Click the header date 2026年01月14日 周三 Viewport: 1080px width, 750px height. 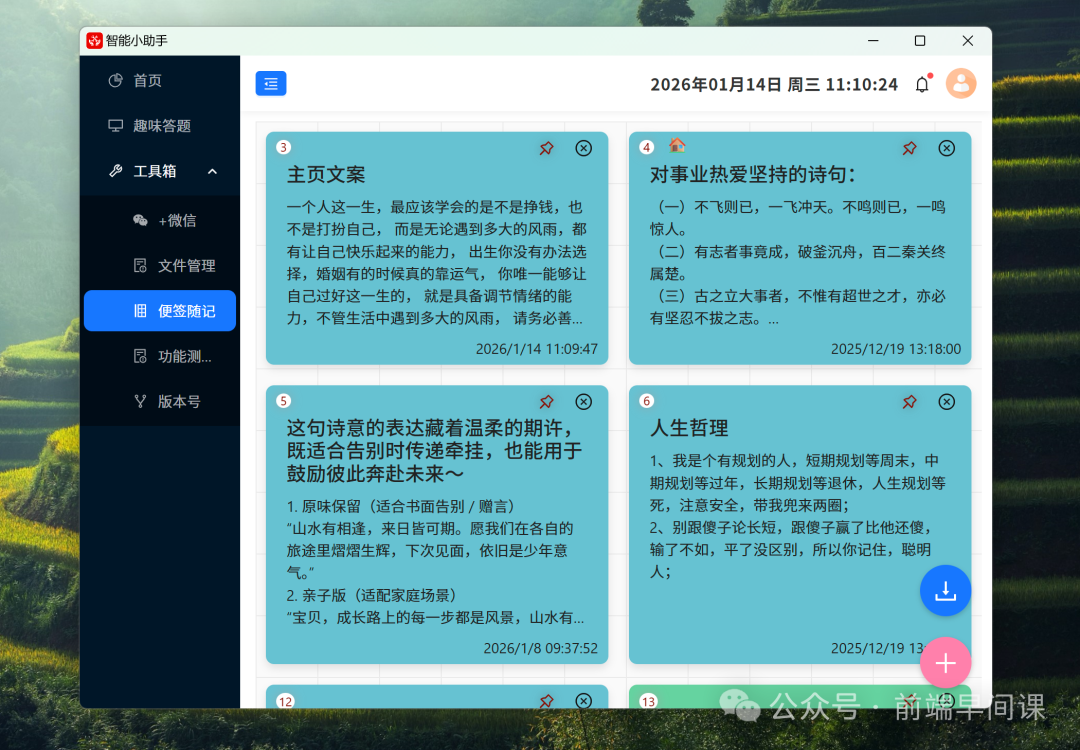coord(735,85)
